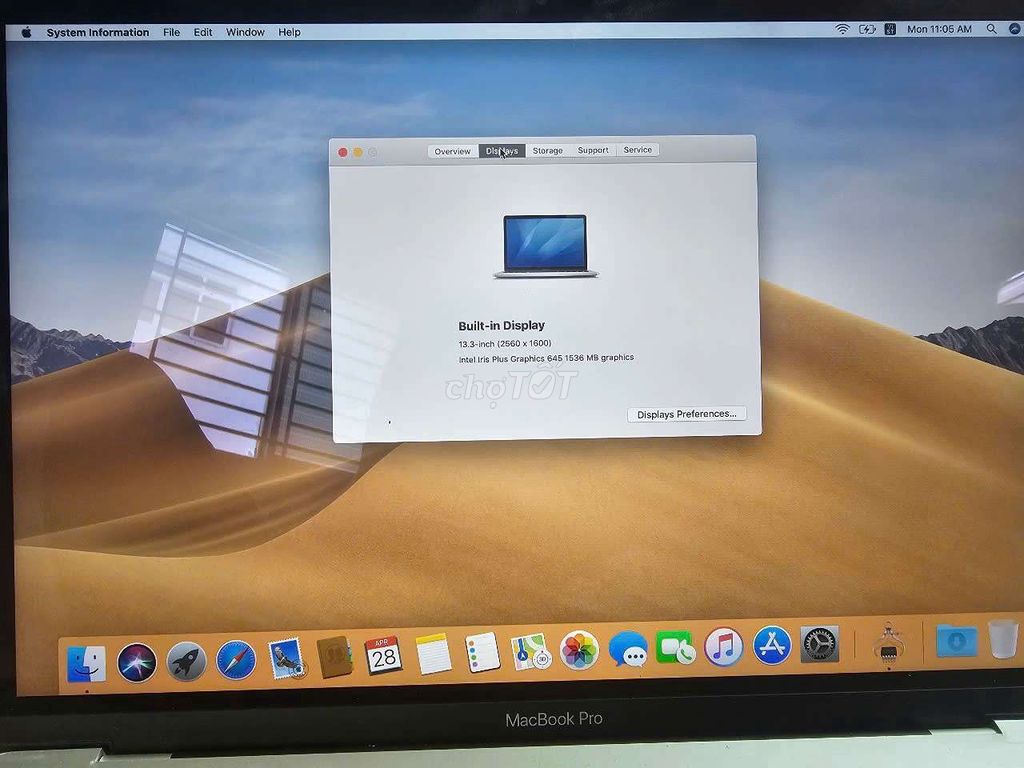Click the input source menu bar icon
Screen dimensions: 1024x768
pyautogui.click(x=889, y=29)
